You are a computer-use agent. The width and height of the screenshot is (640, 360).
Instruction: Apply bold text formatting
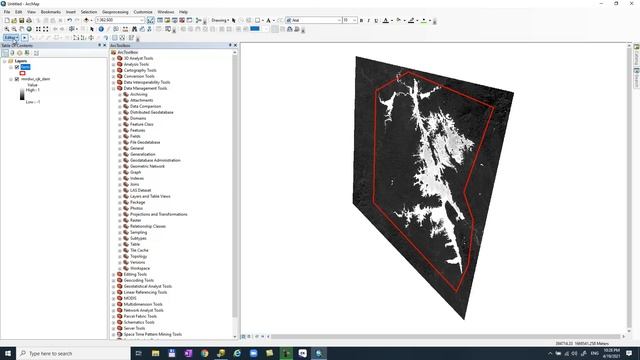pos(361,20)
